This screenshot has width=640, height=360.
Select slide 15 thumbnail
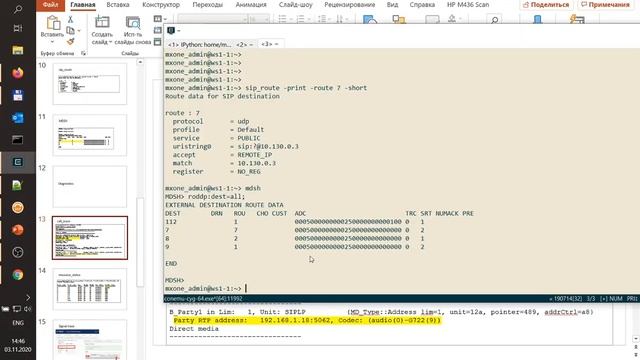click(x=90, y=340)
